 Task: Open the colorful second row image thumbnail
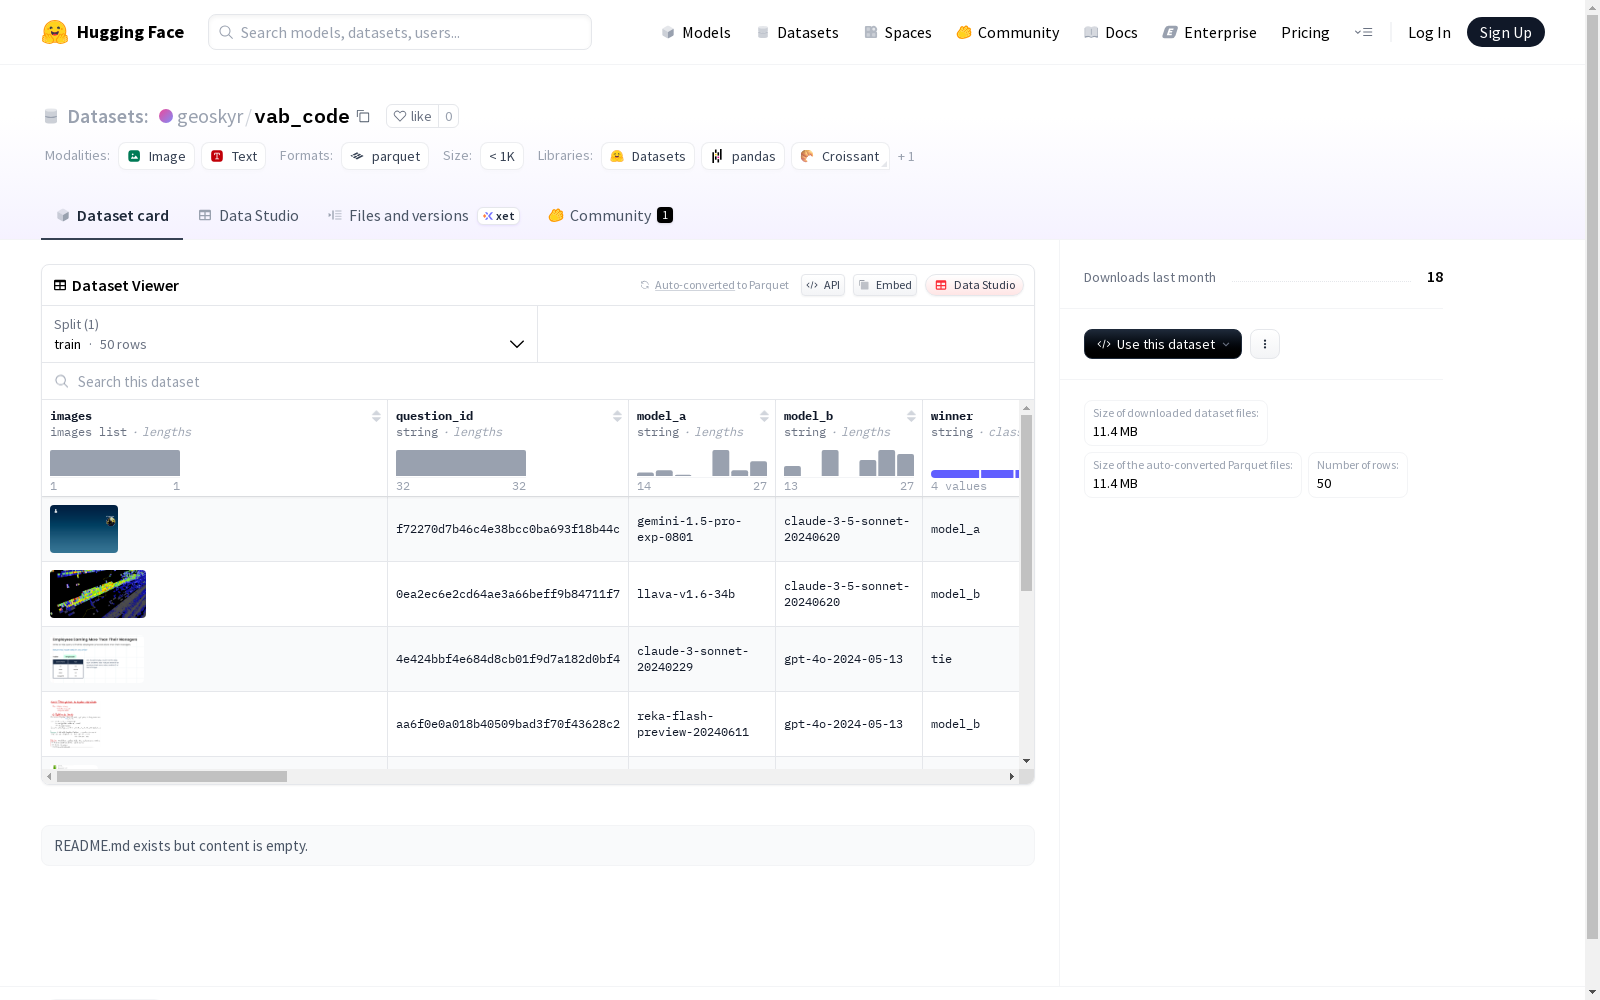98,594
